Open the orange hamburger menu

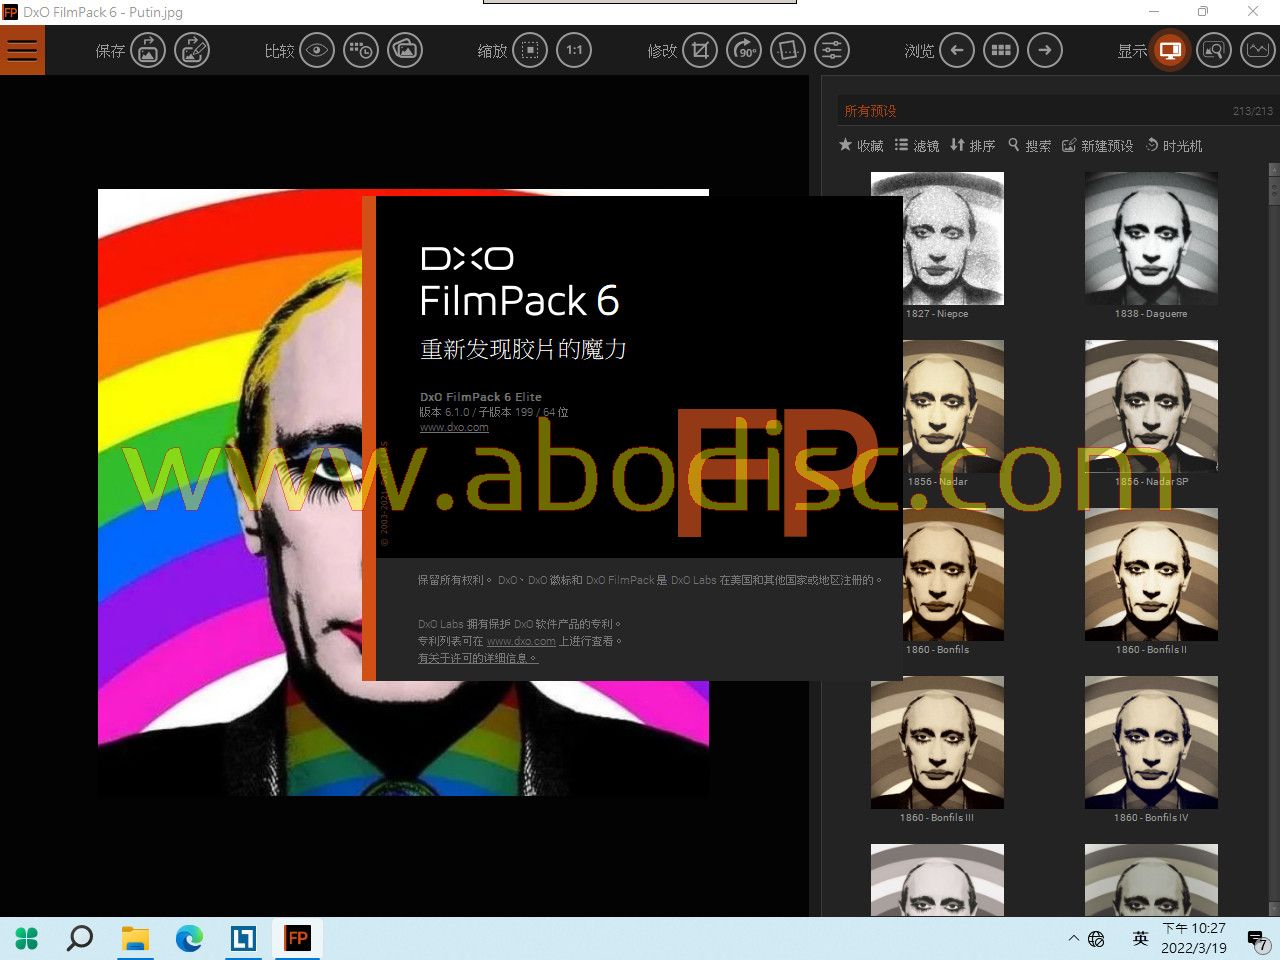pyautogui.click(x=22, y=50)
